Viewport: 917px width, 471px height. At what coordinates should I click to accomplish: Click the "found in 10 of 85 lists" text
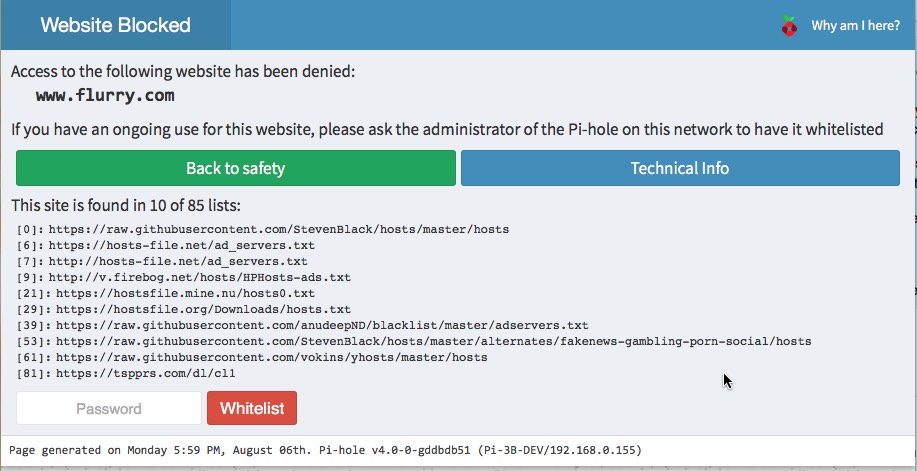[x=126, y=205]
